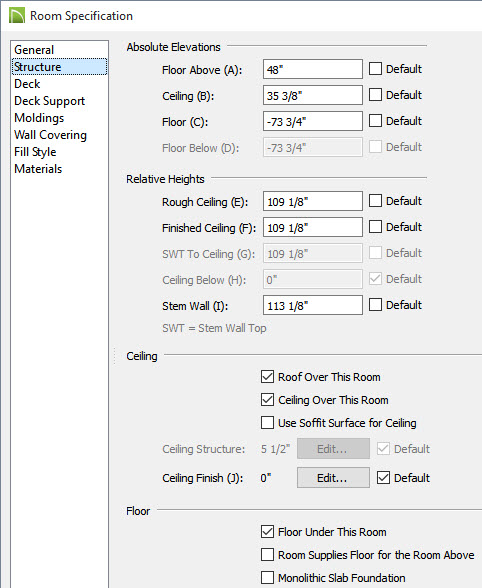The height and width of the screenshot is (588, 482).
Task: Uncheck Roof Over This Room
Action: click(x=267, y=376)
